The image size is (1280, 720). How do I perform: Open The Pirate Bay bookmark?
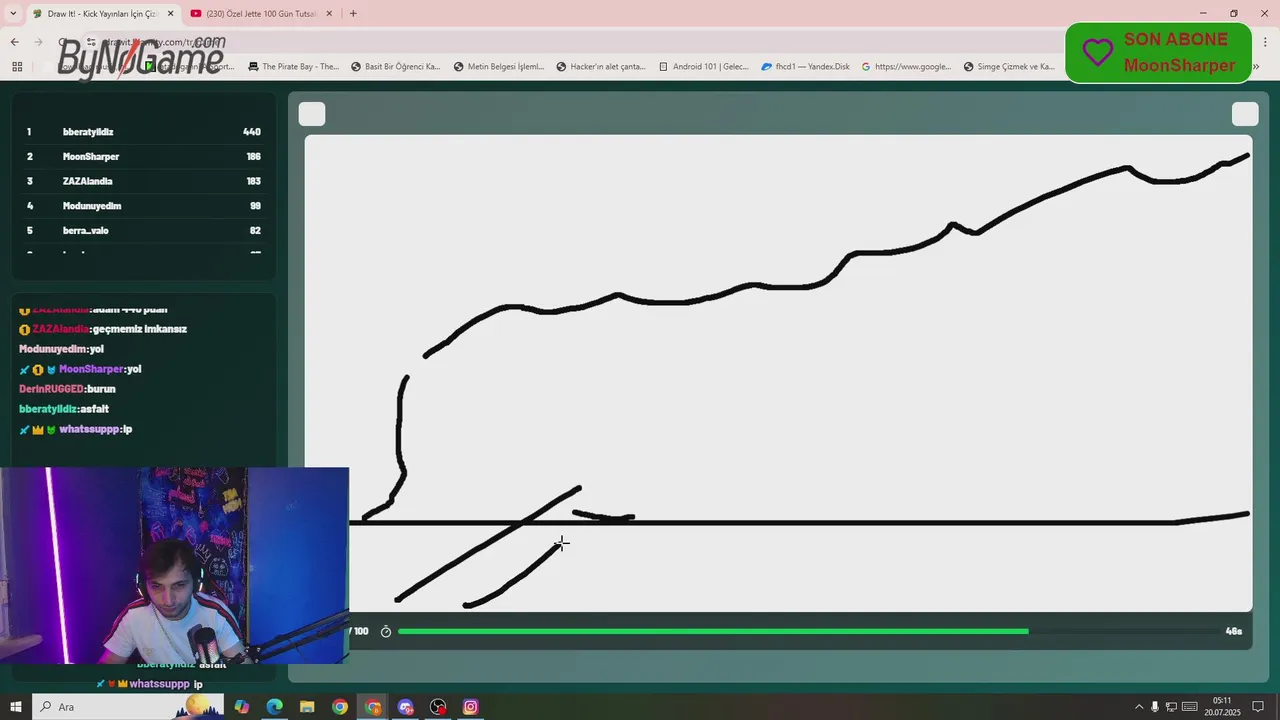coord(293,67)
